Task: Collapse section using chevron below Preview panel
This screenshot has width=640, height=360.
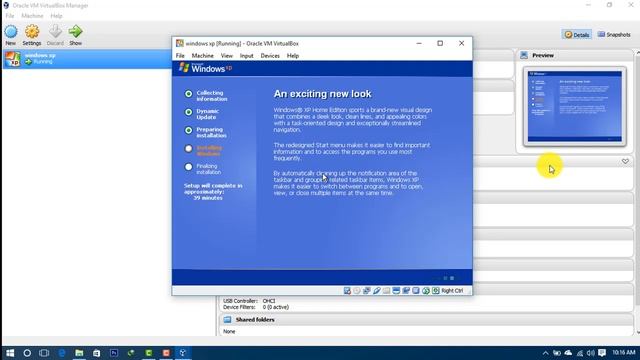Action: coord(625,161)
